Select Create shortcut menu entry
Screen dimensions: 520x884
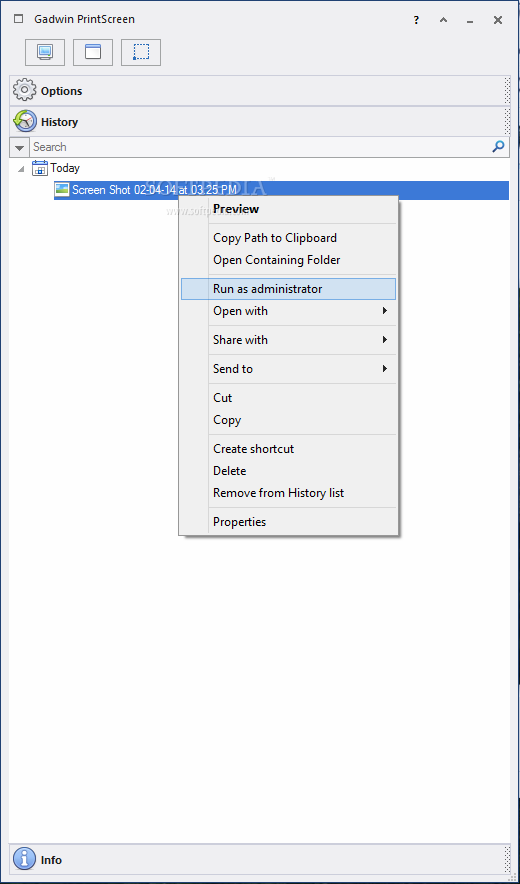(288, 449)
